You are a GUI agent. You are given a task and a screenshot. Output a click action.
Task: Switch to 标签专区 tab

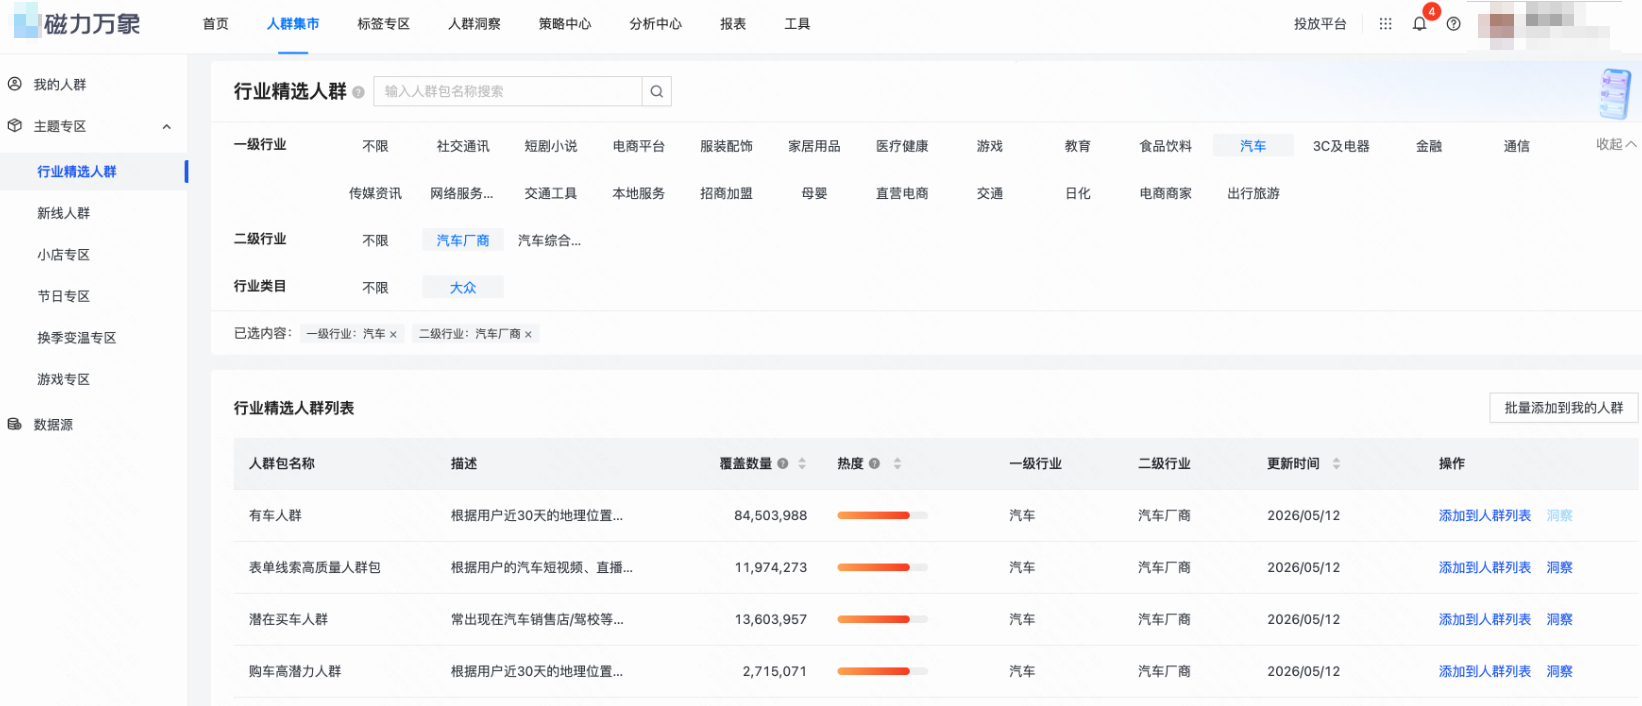pyautogui.click(x=384, y=24)
